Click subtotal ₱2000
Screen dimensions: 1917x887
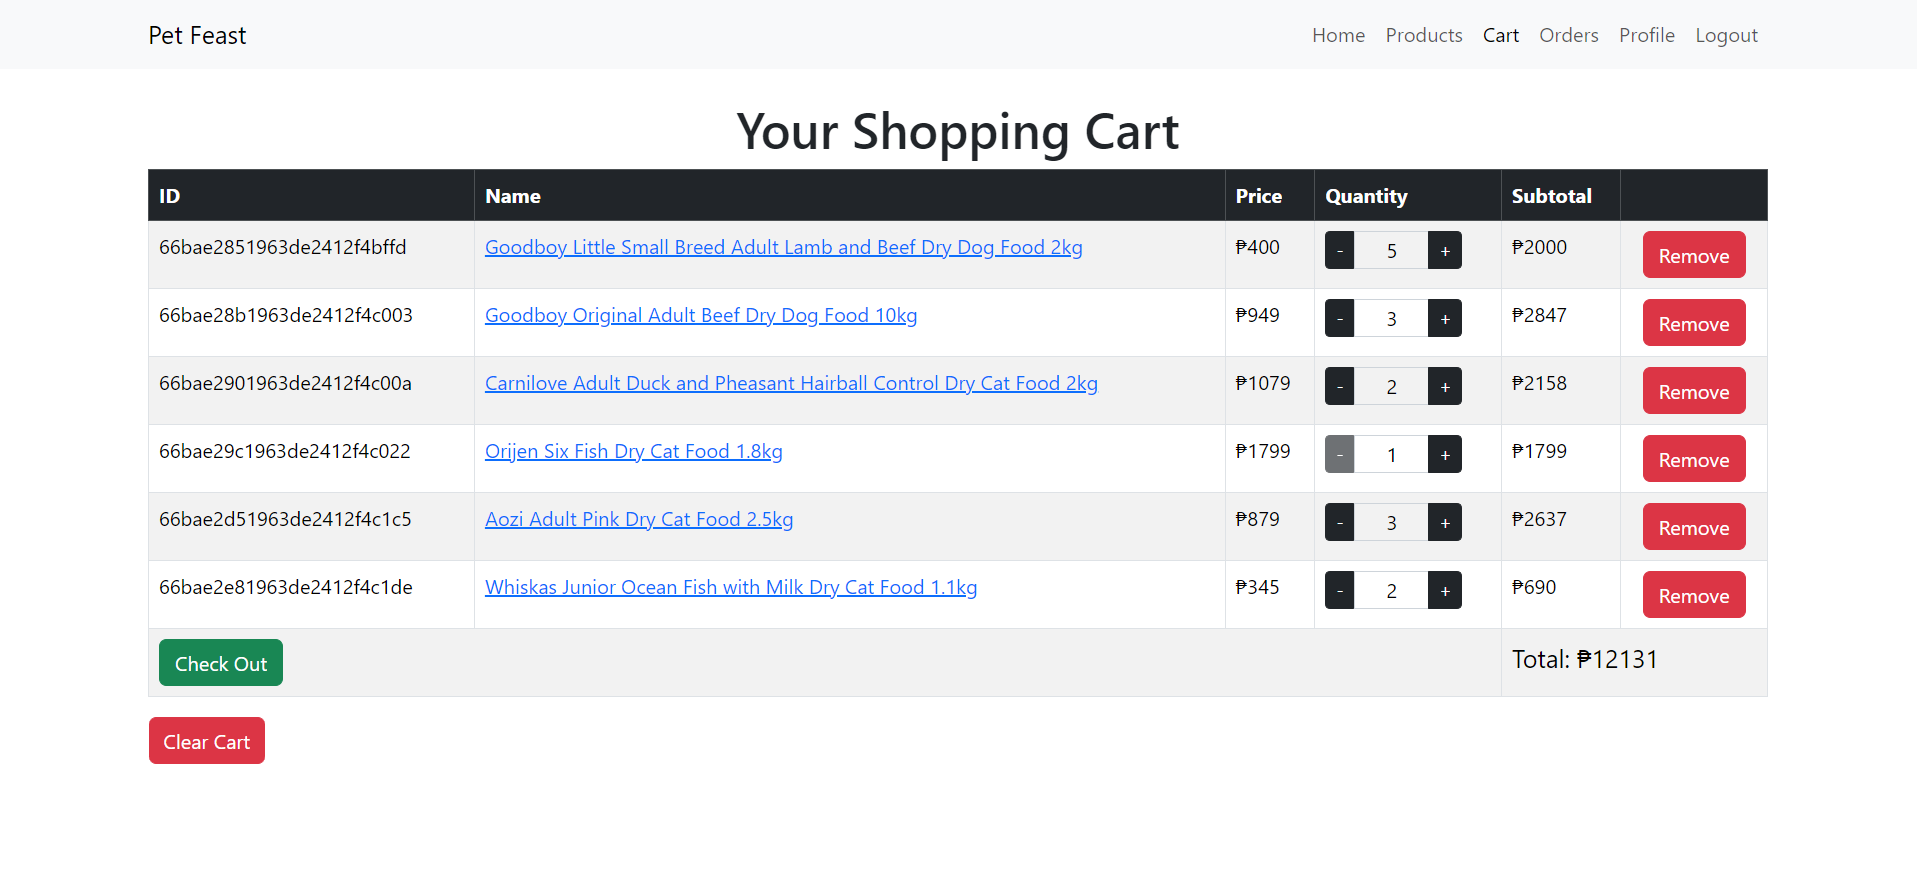(x=1539, y=247)
